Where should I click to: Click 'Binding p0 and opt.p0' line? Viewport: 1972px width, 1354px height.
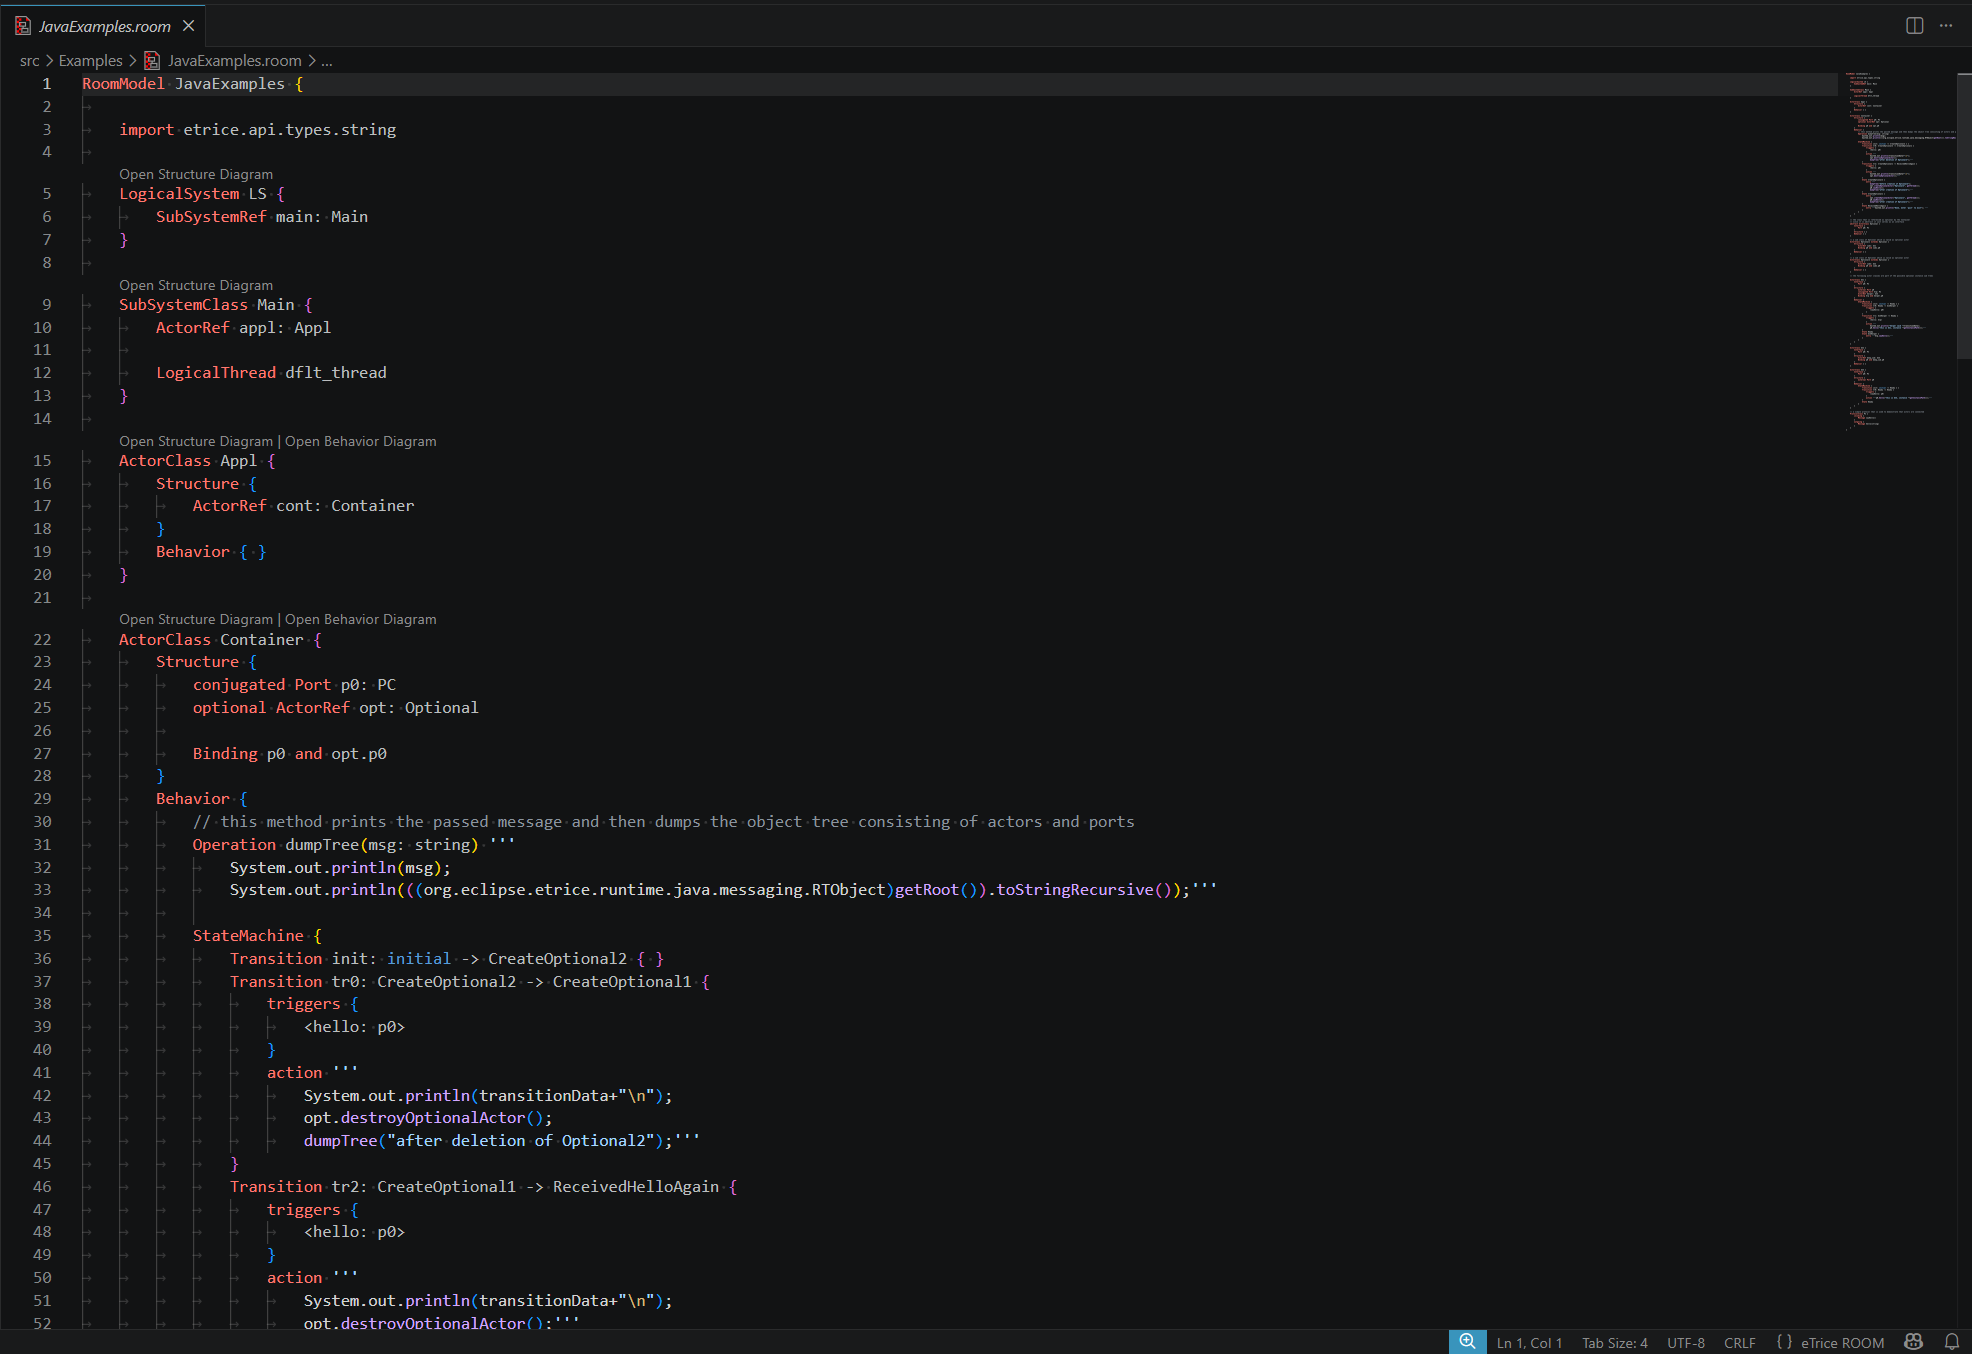[290, 754]
